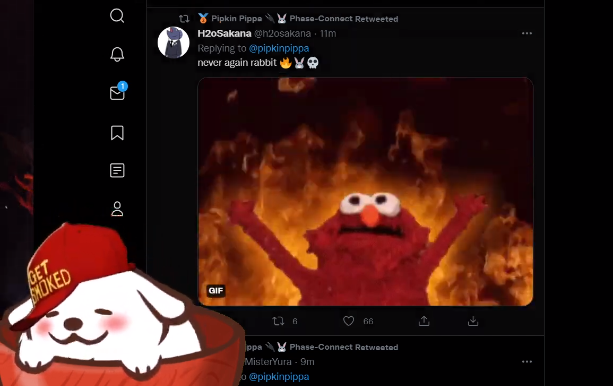Open the Lists icon in sidebar
This screenshot has width=613, height=386.
[117, 171]
